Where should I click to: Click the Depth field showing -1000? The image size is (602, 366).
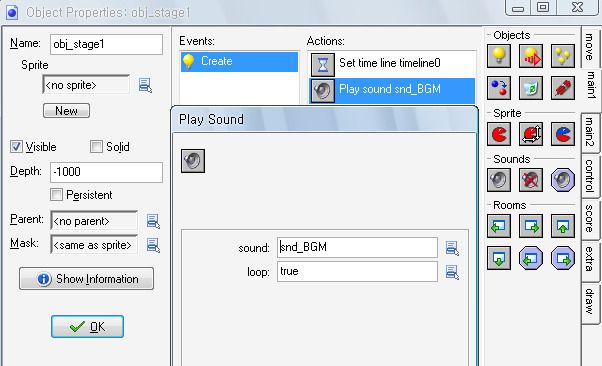click(106, 172)
